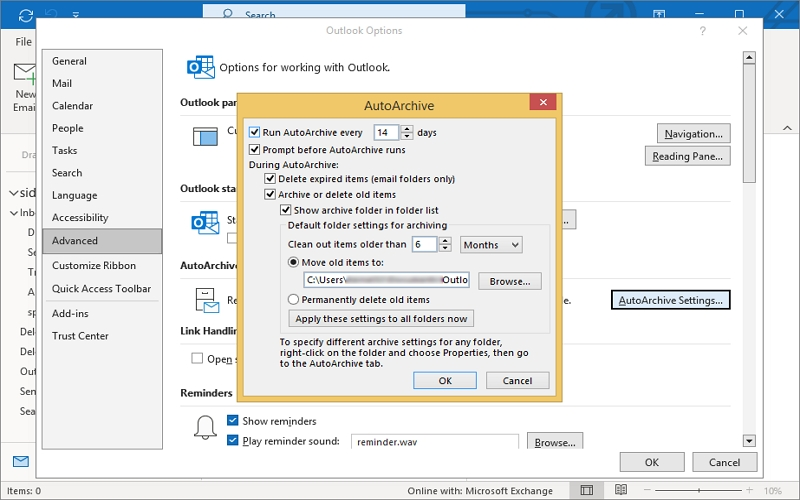Click the Outlook logo icon beside Options heading
The height and width of the screenshot is (500, 800).
tap(201, 67)
